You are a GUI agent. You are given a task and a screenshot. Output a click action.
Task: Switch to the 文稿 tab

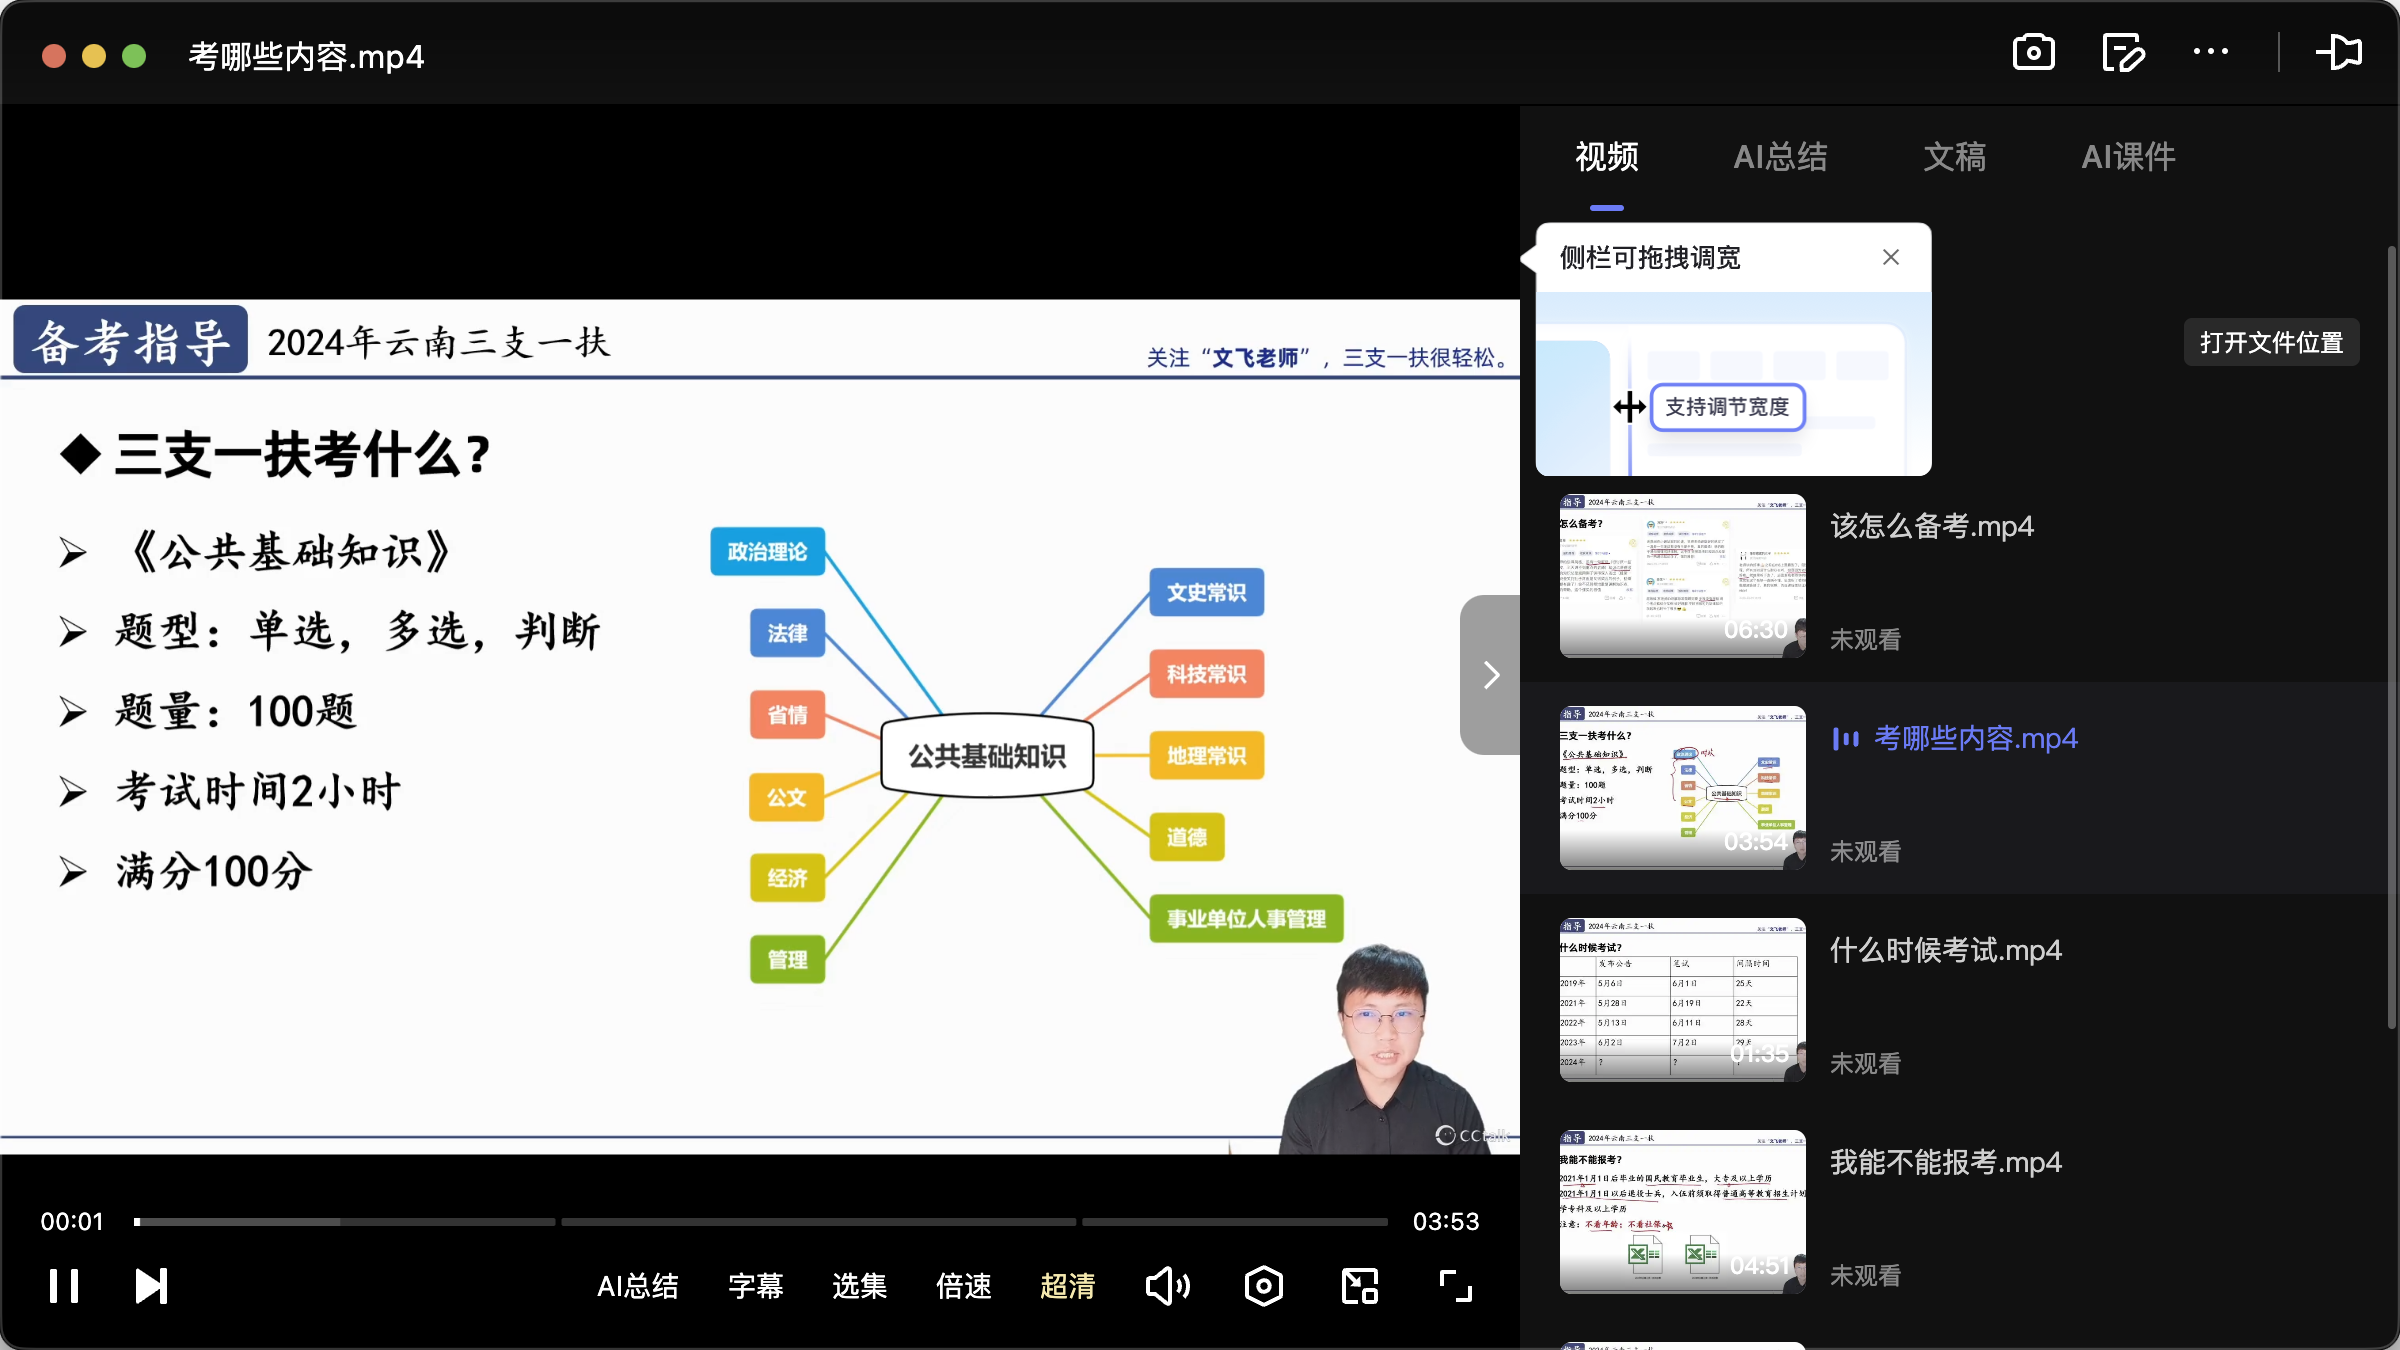[x=1954, y=157]
